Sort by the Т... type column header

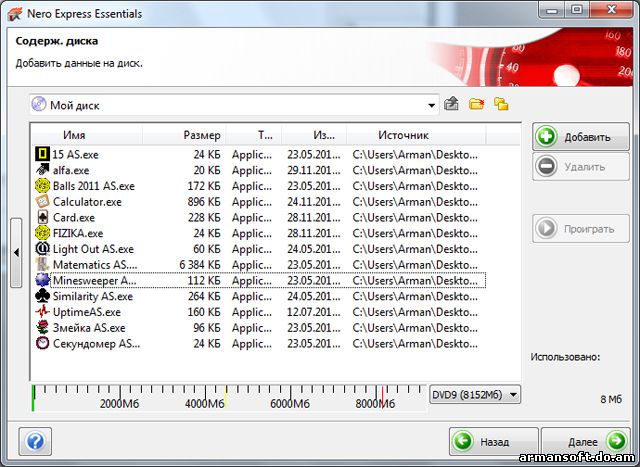pos(254,135)
